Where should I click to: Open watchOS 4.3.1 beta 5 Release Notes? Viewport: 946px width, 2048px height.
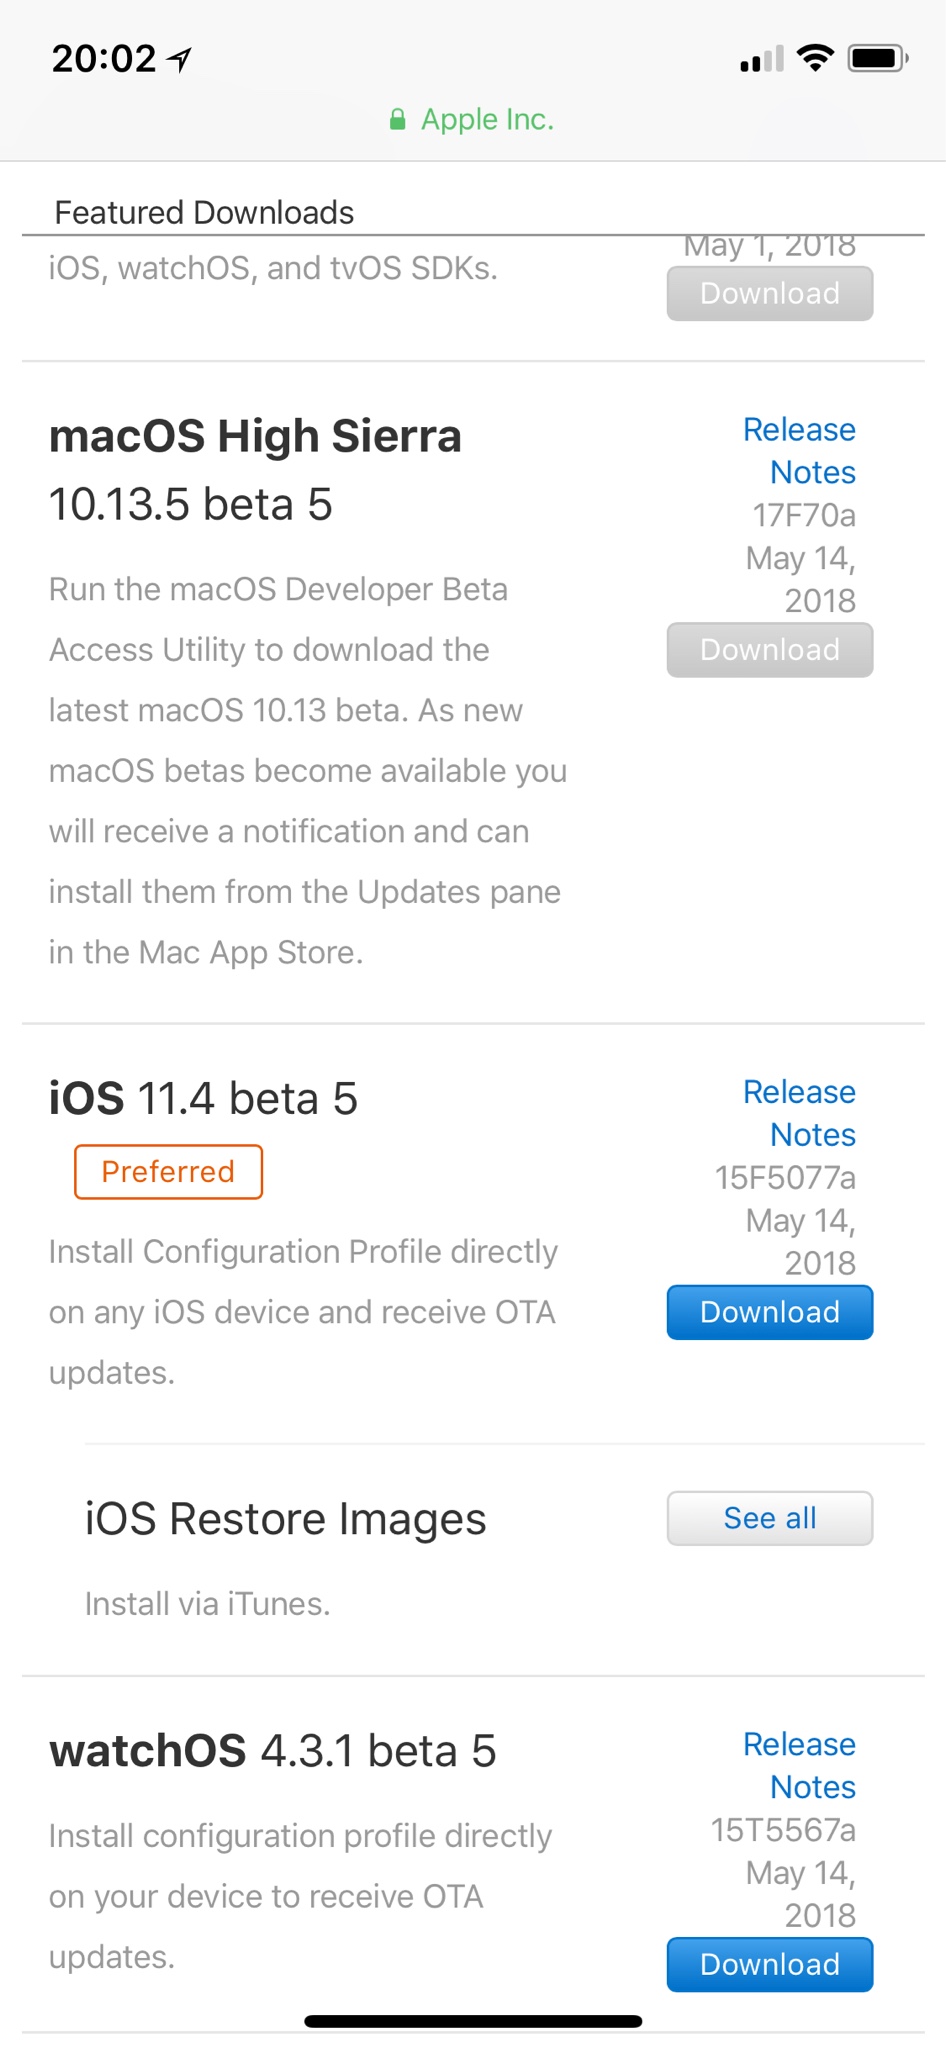tap(799, 1765)
